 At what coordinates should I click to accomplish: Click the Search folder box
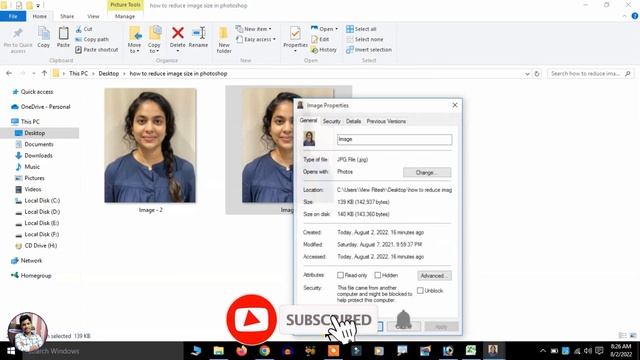pyautogui.click(x=590, y=74)
